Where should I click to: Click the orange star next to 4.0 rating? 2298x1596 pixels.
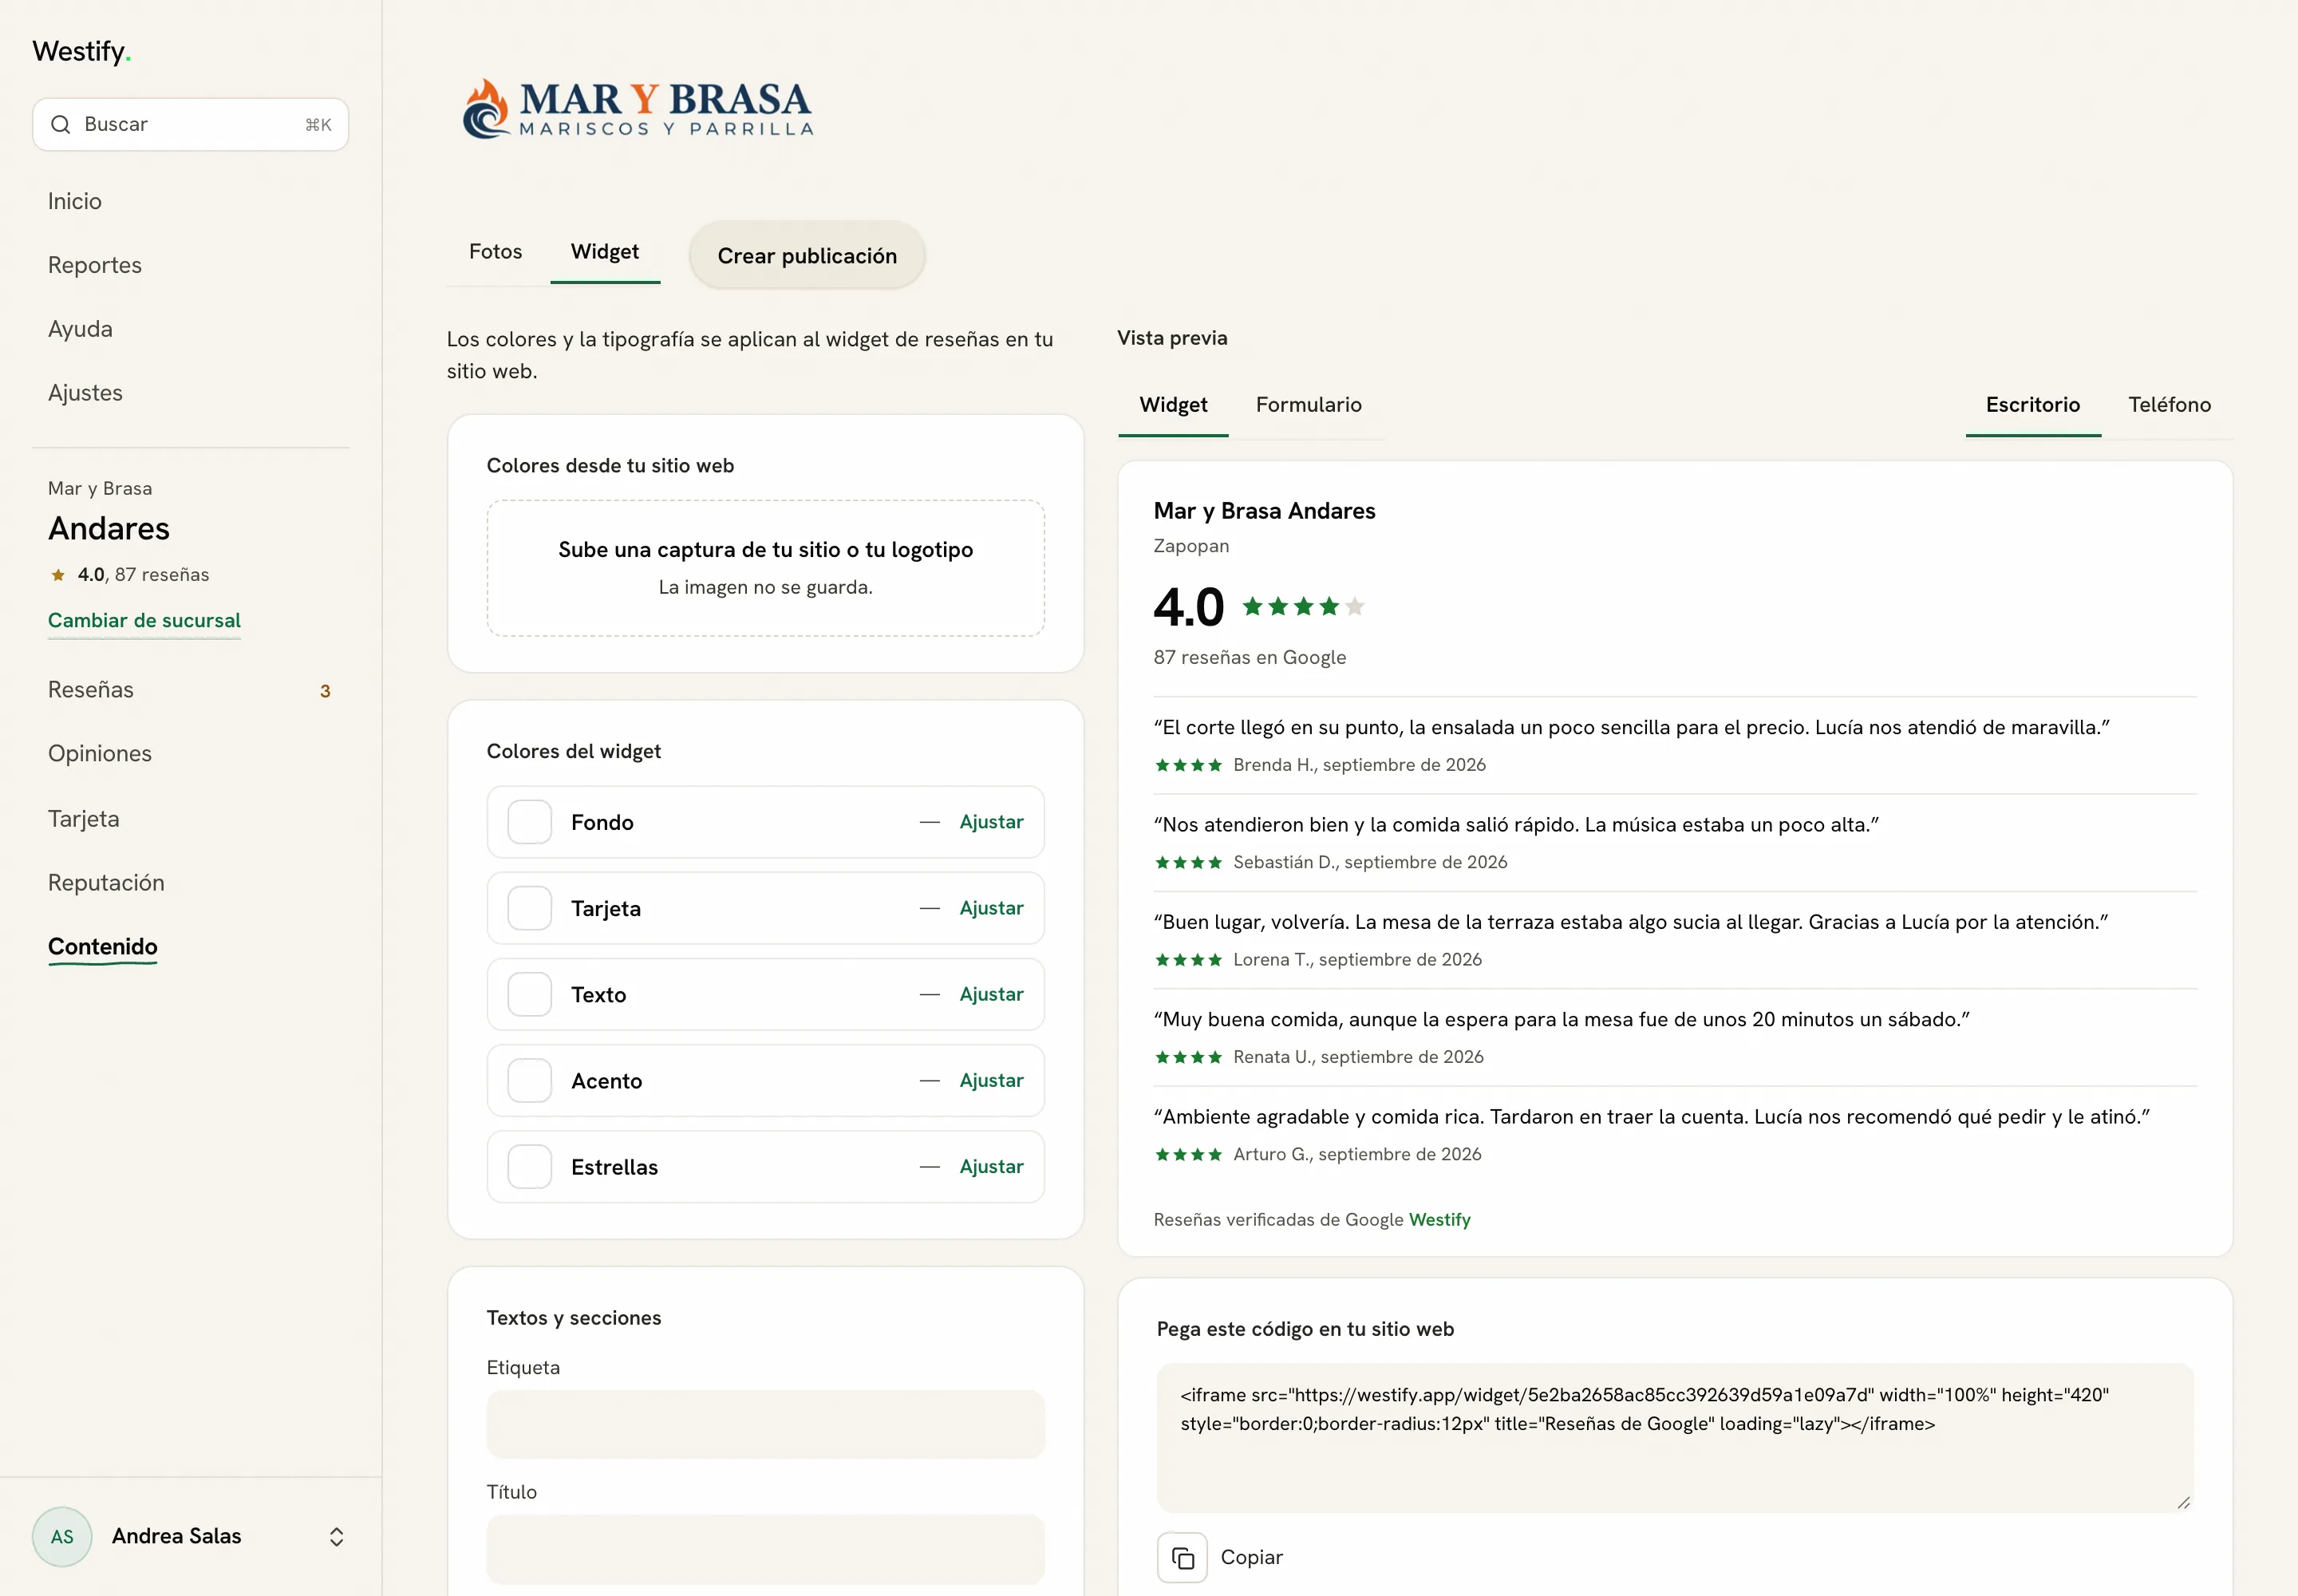58,574
